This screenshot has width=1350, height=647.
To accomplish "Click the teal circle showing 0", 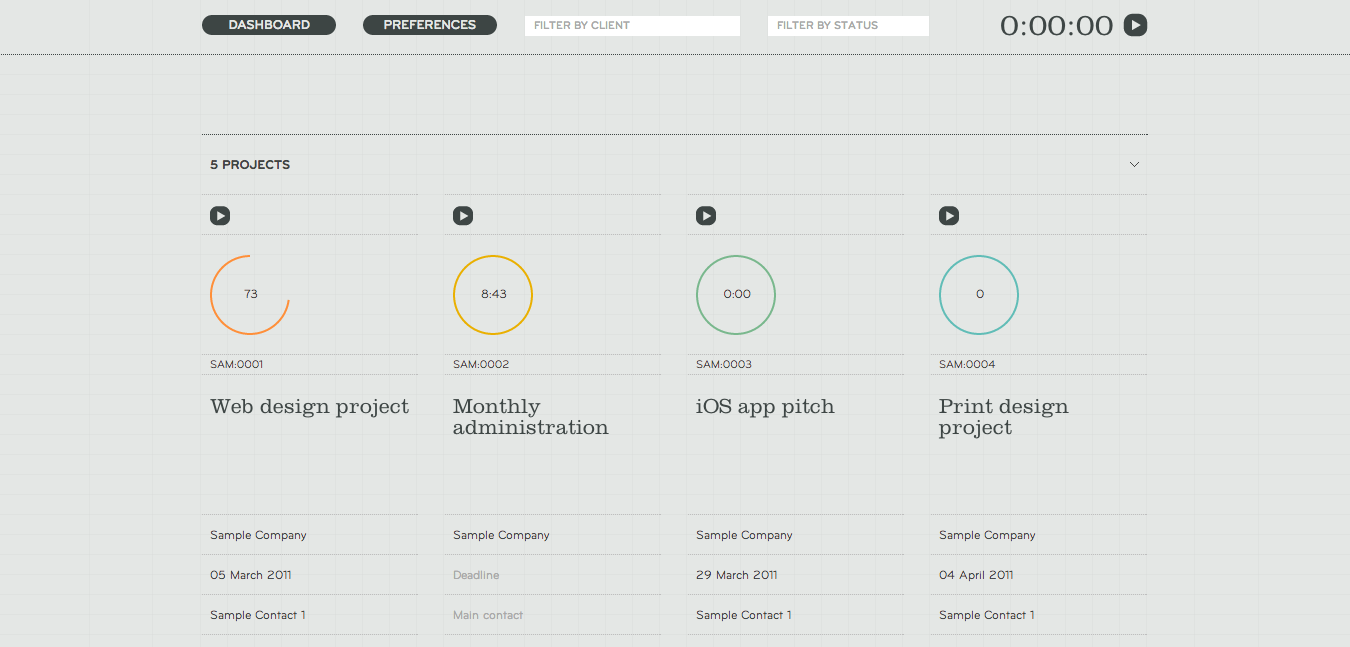I will [x=979, y=294].
